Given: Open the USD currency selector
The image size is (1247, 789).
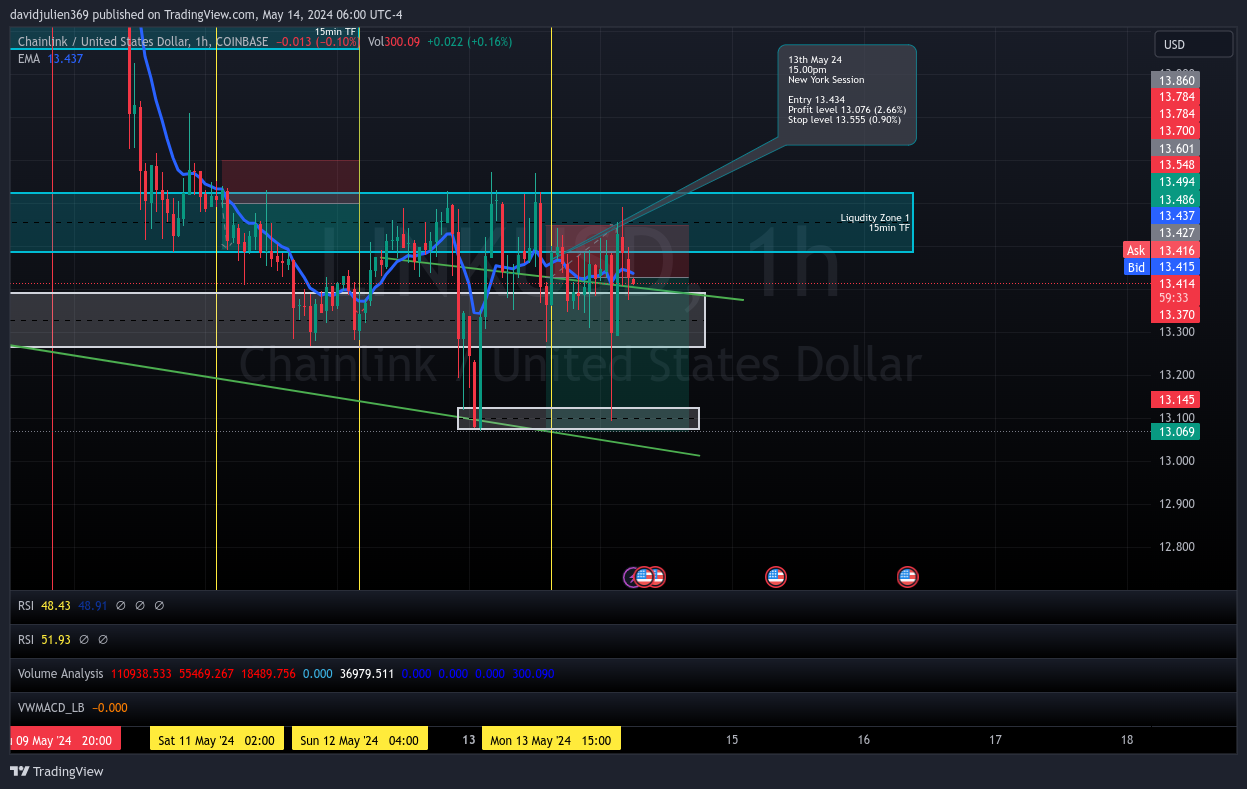Looking at the screenshot, I should (1194, 45).
